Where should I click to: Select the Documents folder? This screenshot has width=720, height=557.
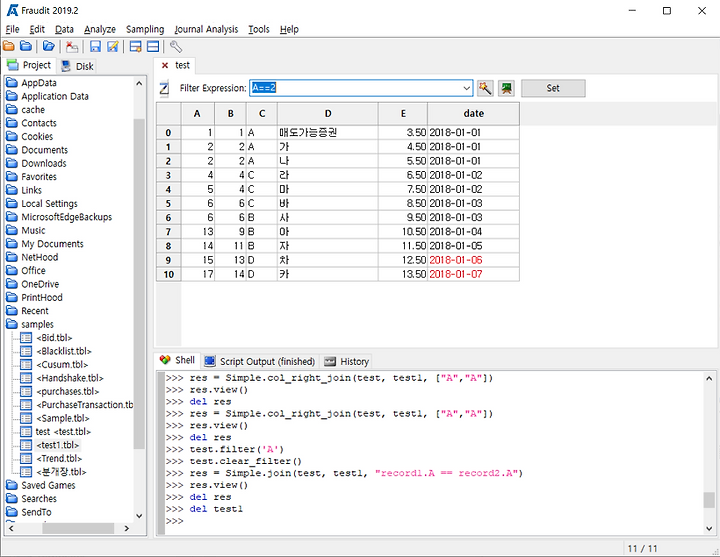45,150
